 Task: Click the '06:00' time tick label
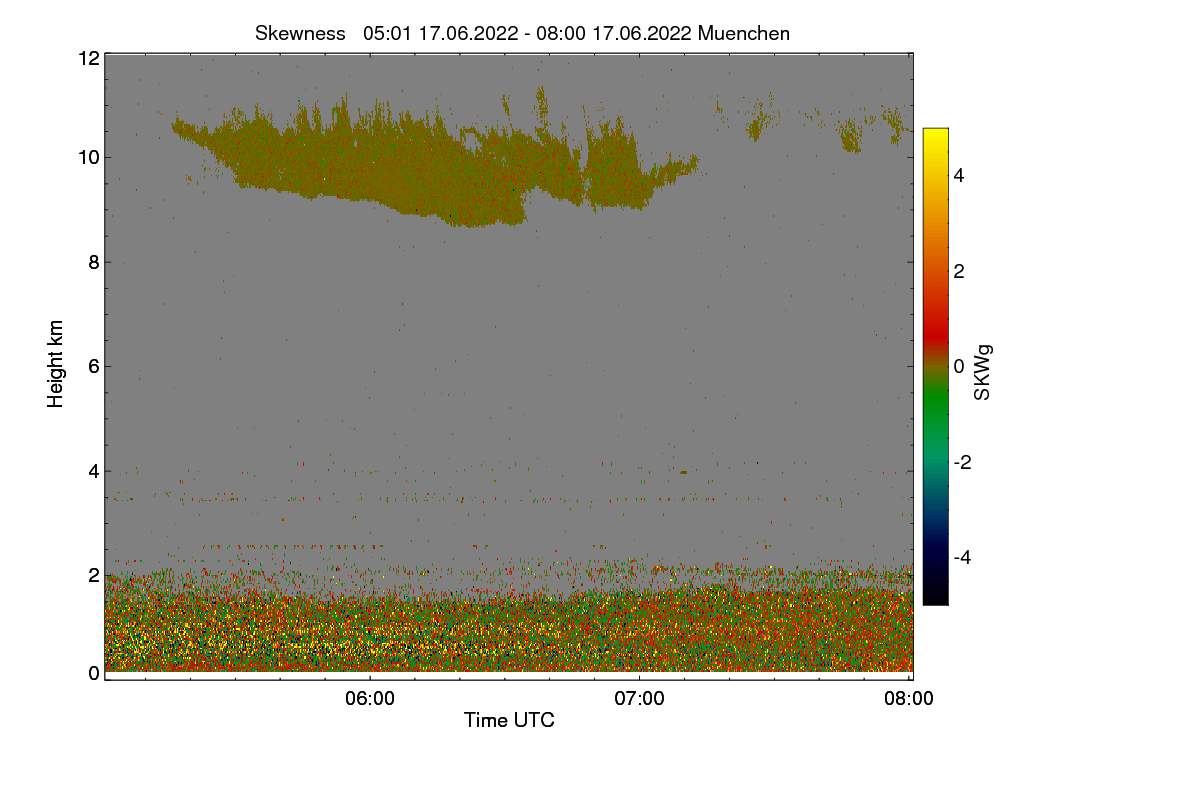click(370, 699)
